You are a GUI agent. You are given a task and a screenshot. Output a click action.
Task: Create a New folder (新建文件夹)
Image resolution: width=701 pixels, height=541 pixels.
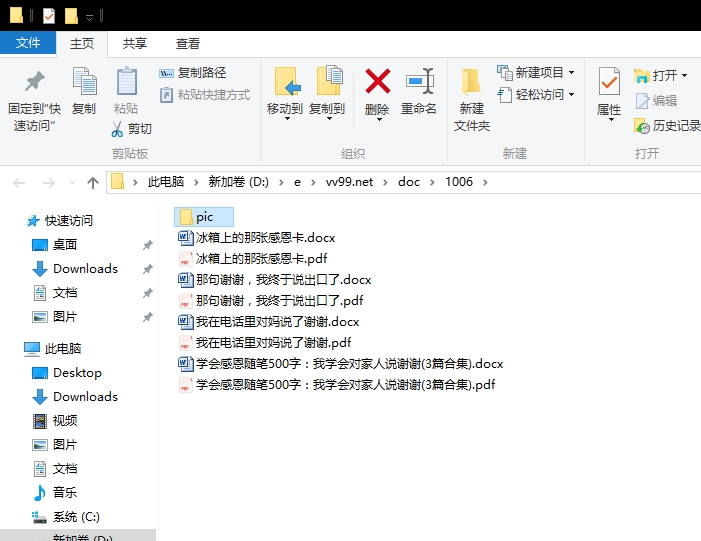[x=472, y=100]
